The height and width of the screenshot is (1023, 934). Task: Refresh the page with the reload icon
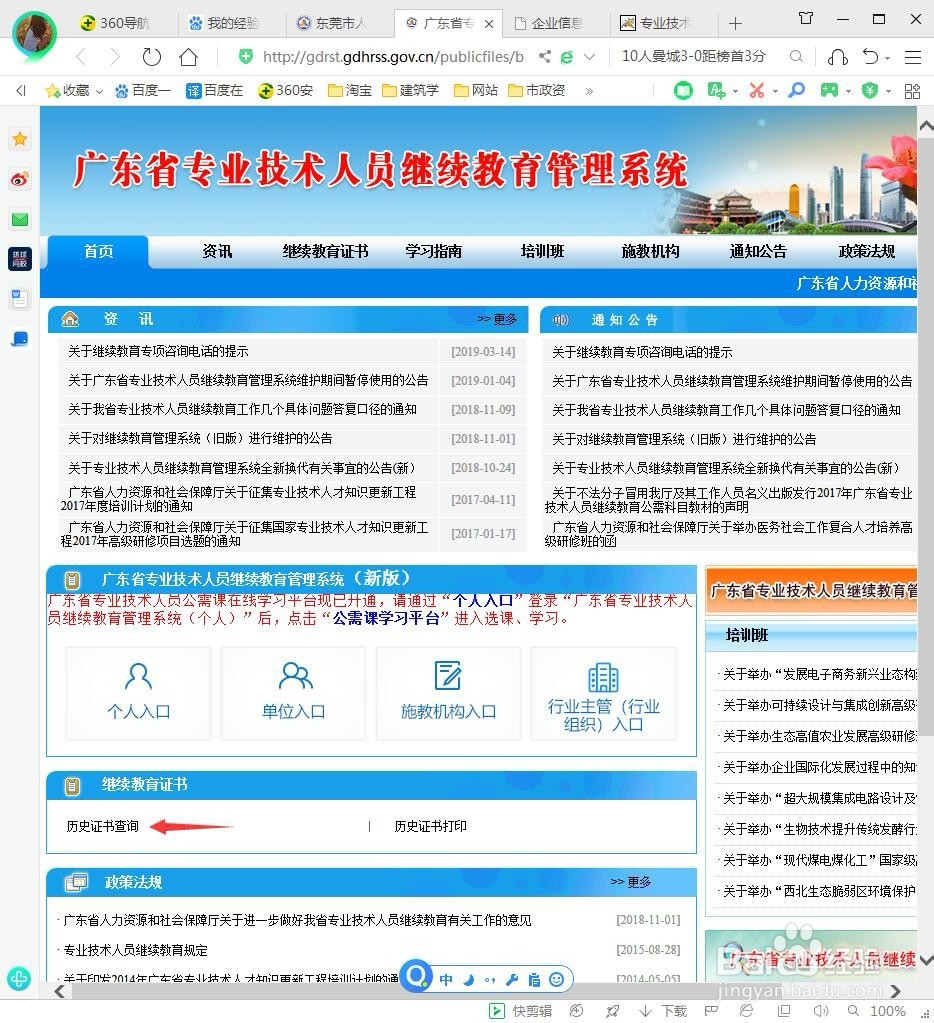(x=151, y=57)
